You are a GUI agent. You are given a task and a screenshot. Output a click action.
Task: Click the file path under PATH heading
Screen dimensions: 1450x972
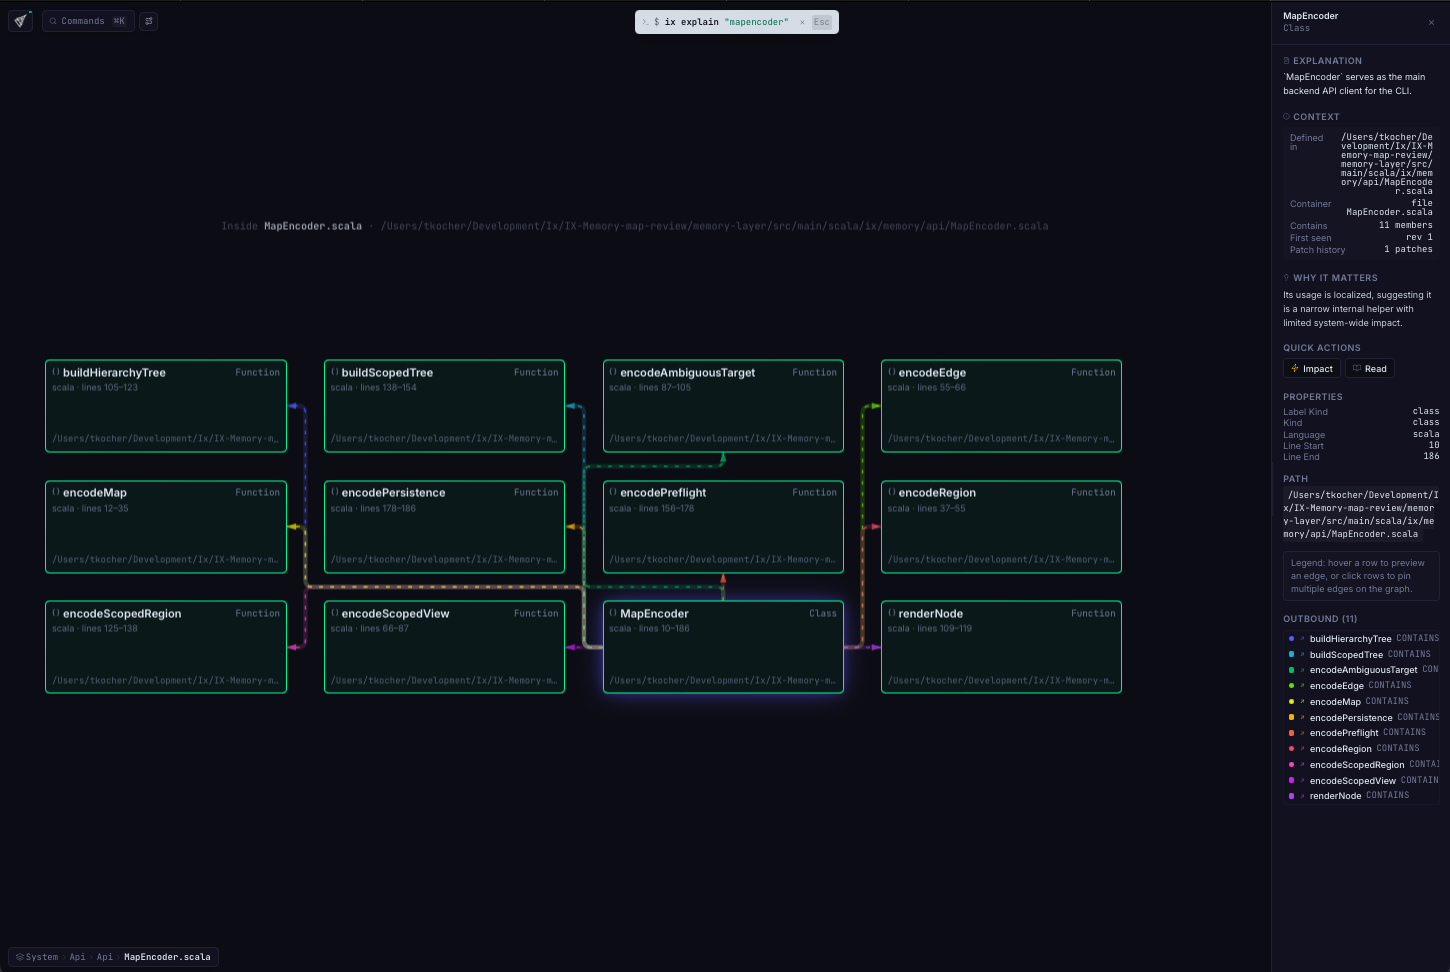1361,514
